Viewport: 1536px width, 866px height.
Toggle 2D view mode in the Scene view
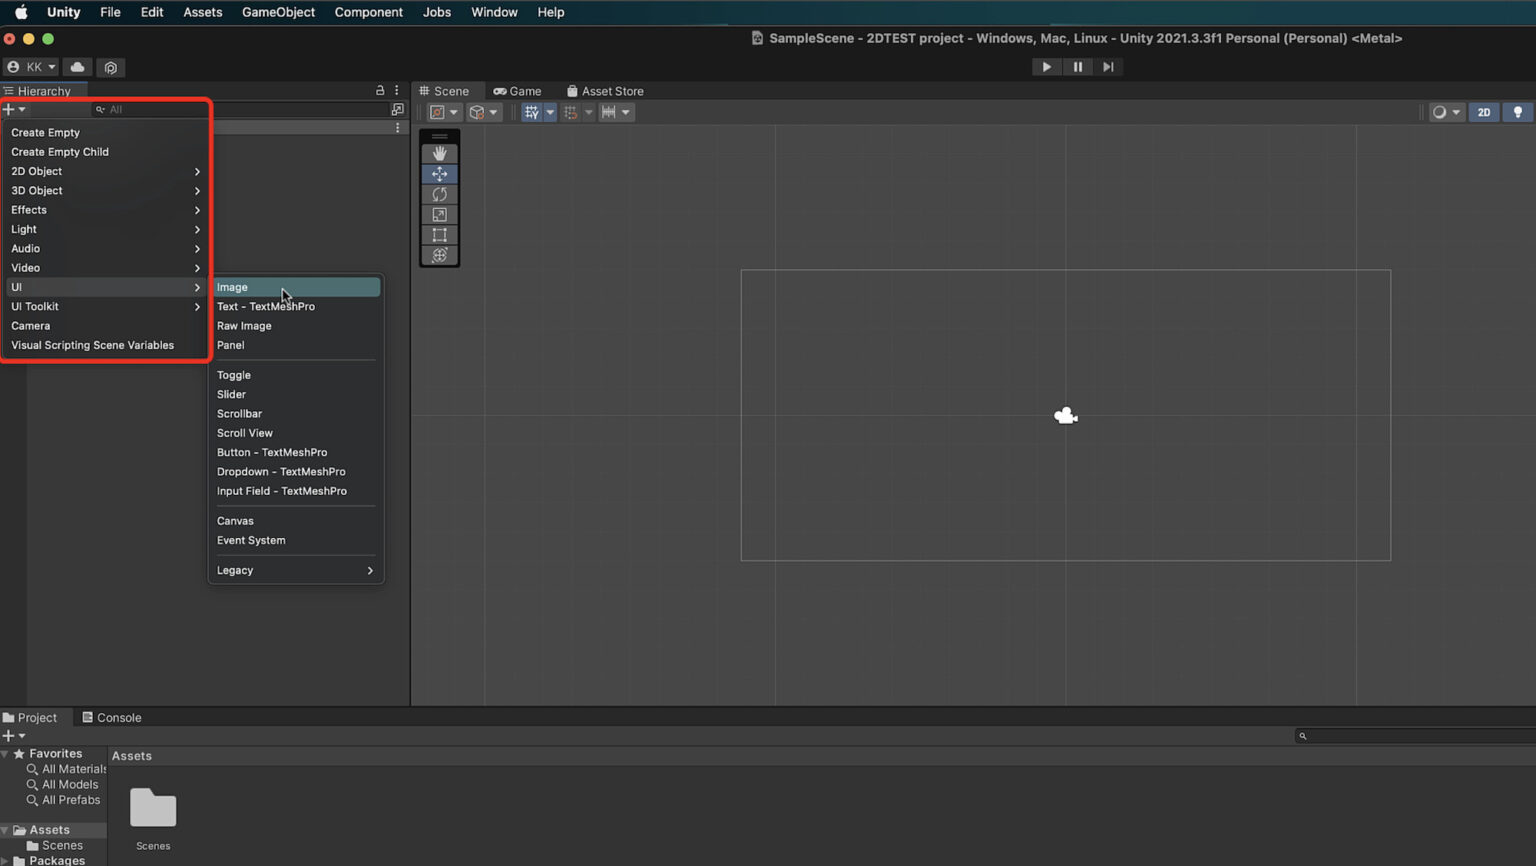coord(1483,112)
